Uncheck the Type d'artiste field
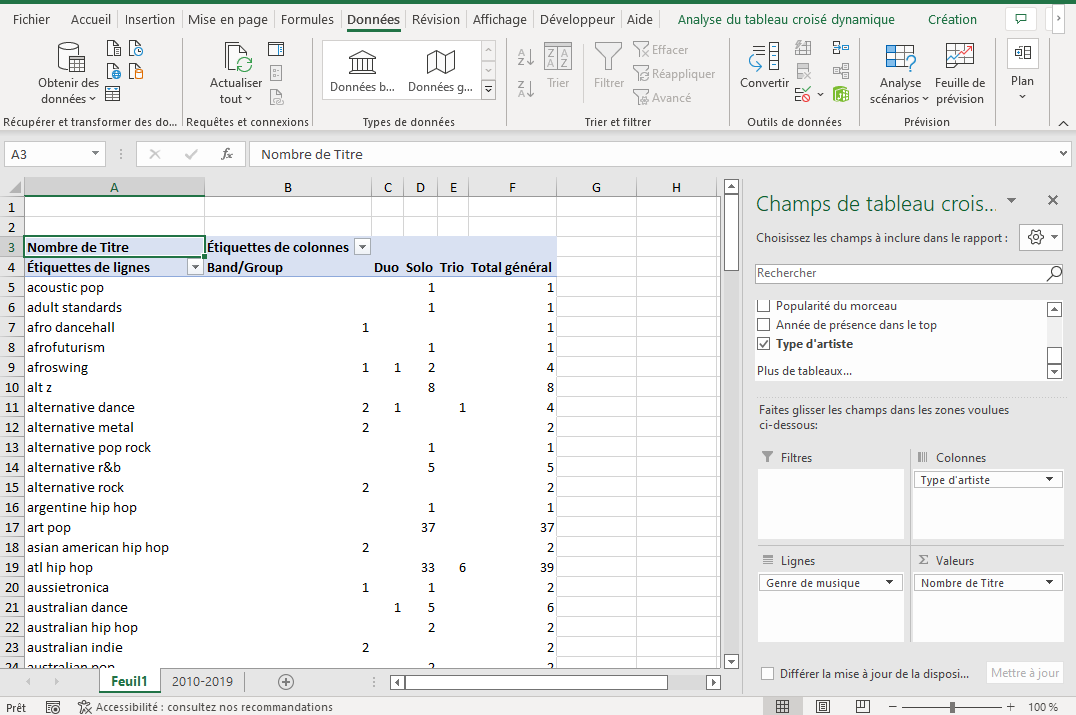The width and height of the screenshot is (1076, 715). (x=763, y=344)
